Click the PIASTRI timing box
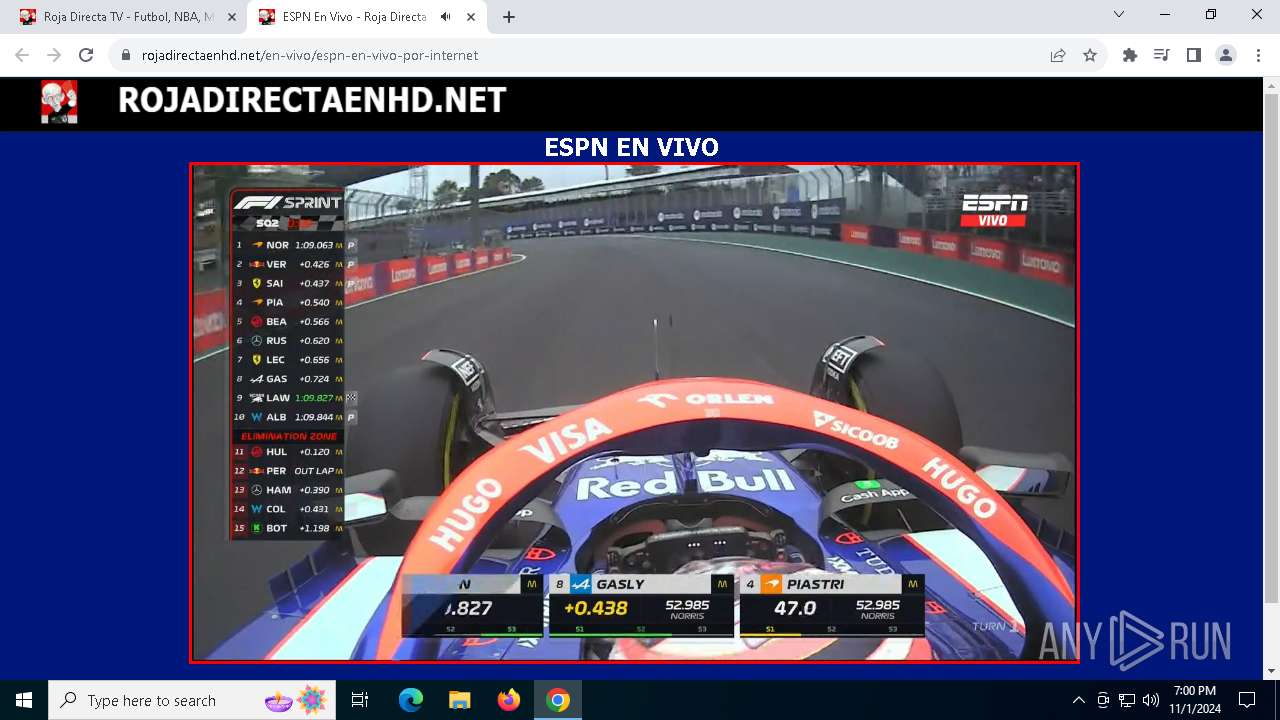 click(x=832, y=605)
